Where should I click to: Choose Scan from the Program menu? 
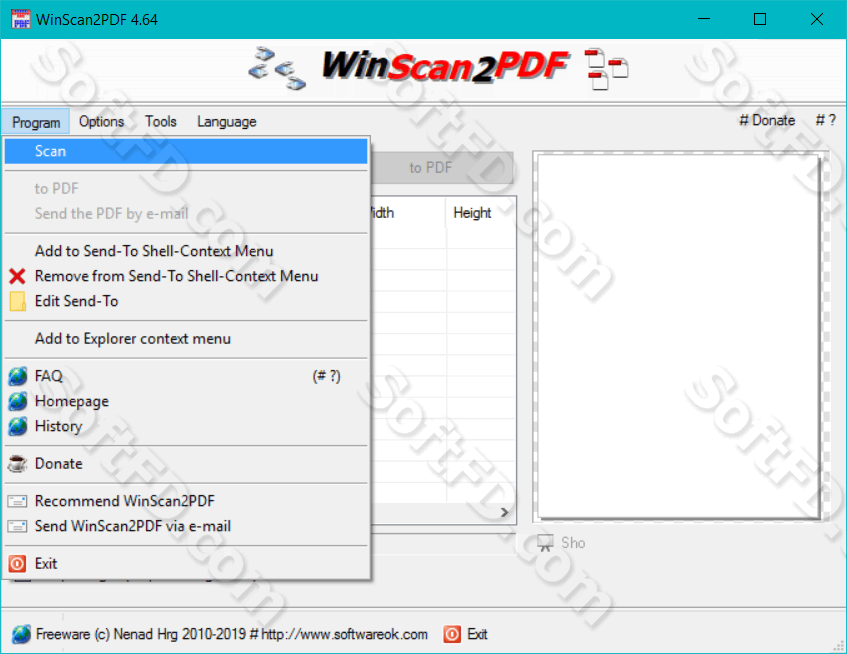tap(186, 151)
